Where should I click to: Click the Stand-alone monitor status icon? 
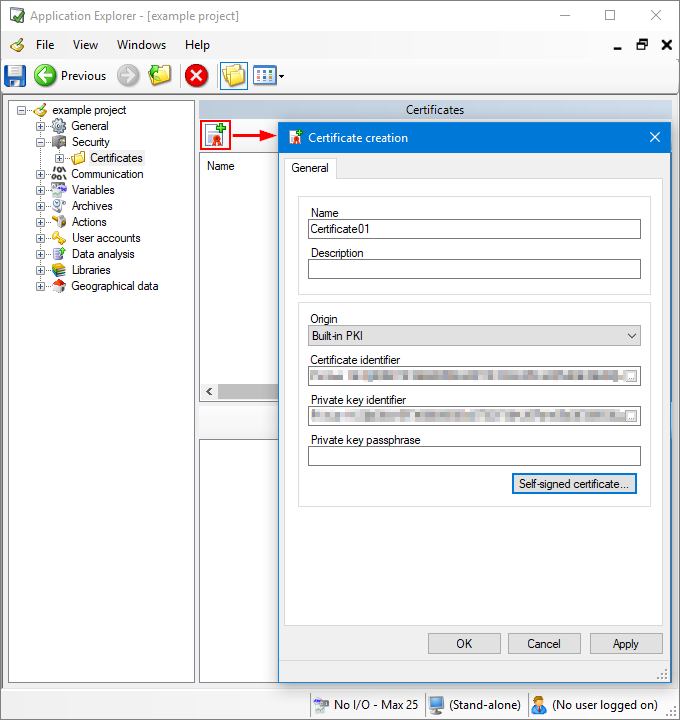436,704
